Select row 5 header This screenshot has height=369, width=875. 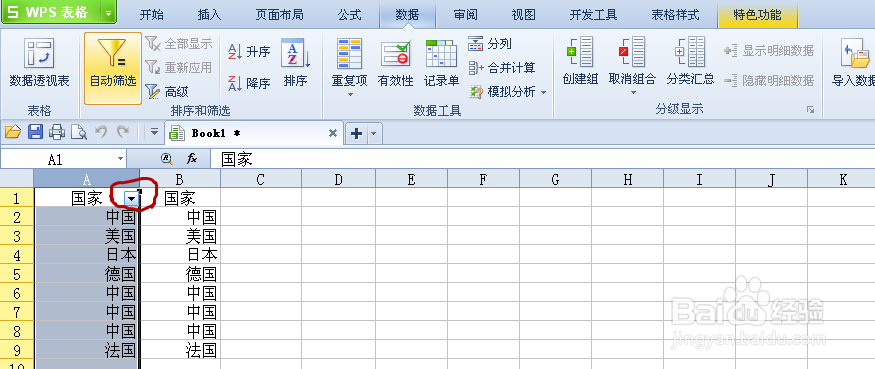click(x=16, y=274)
